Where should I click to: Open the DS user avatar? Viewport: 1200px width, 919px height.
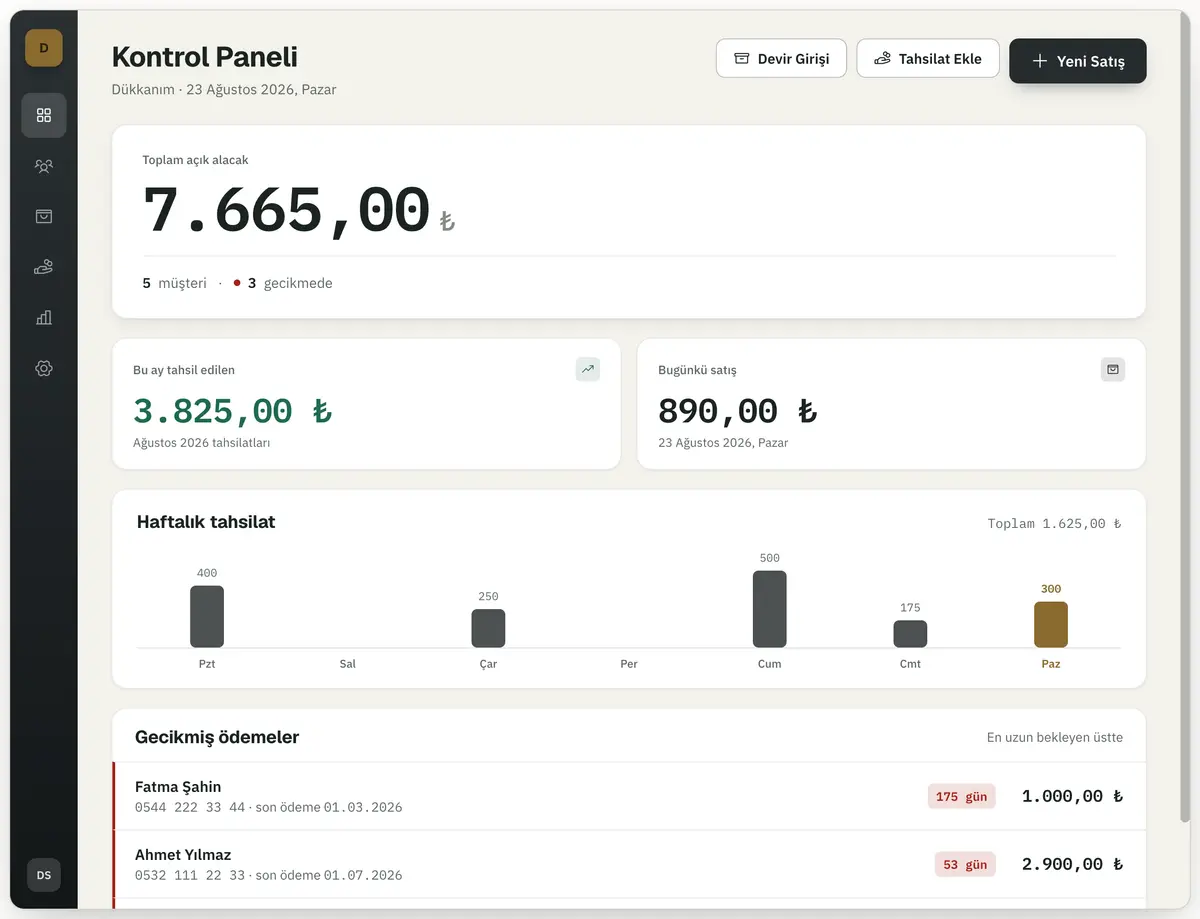pos(44,875)
